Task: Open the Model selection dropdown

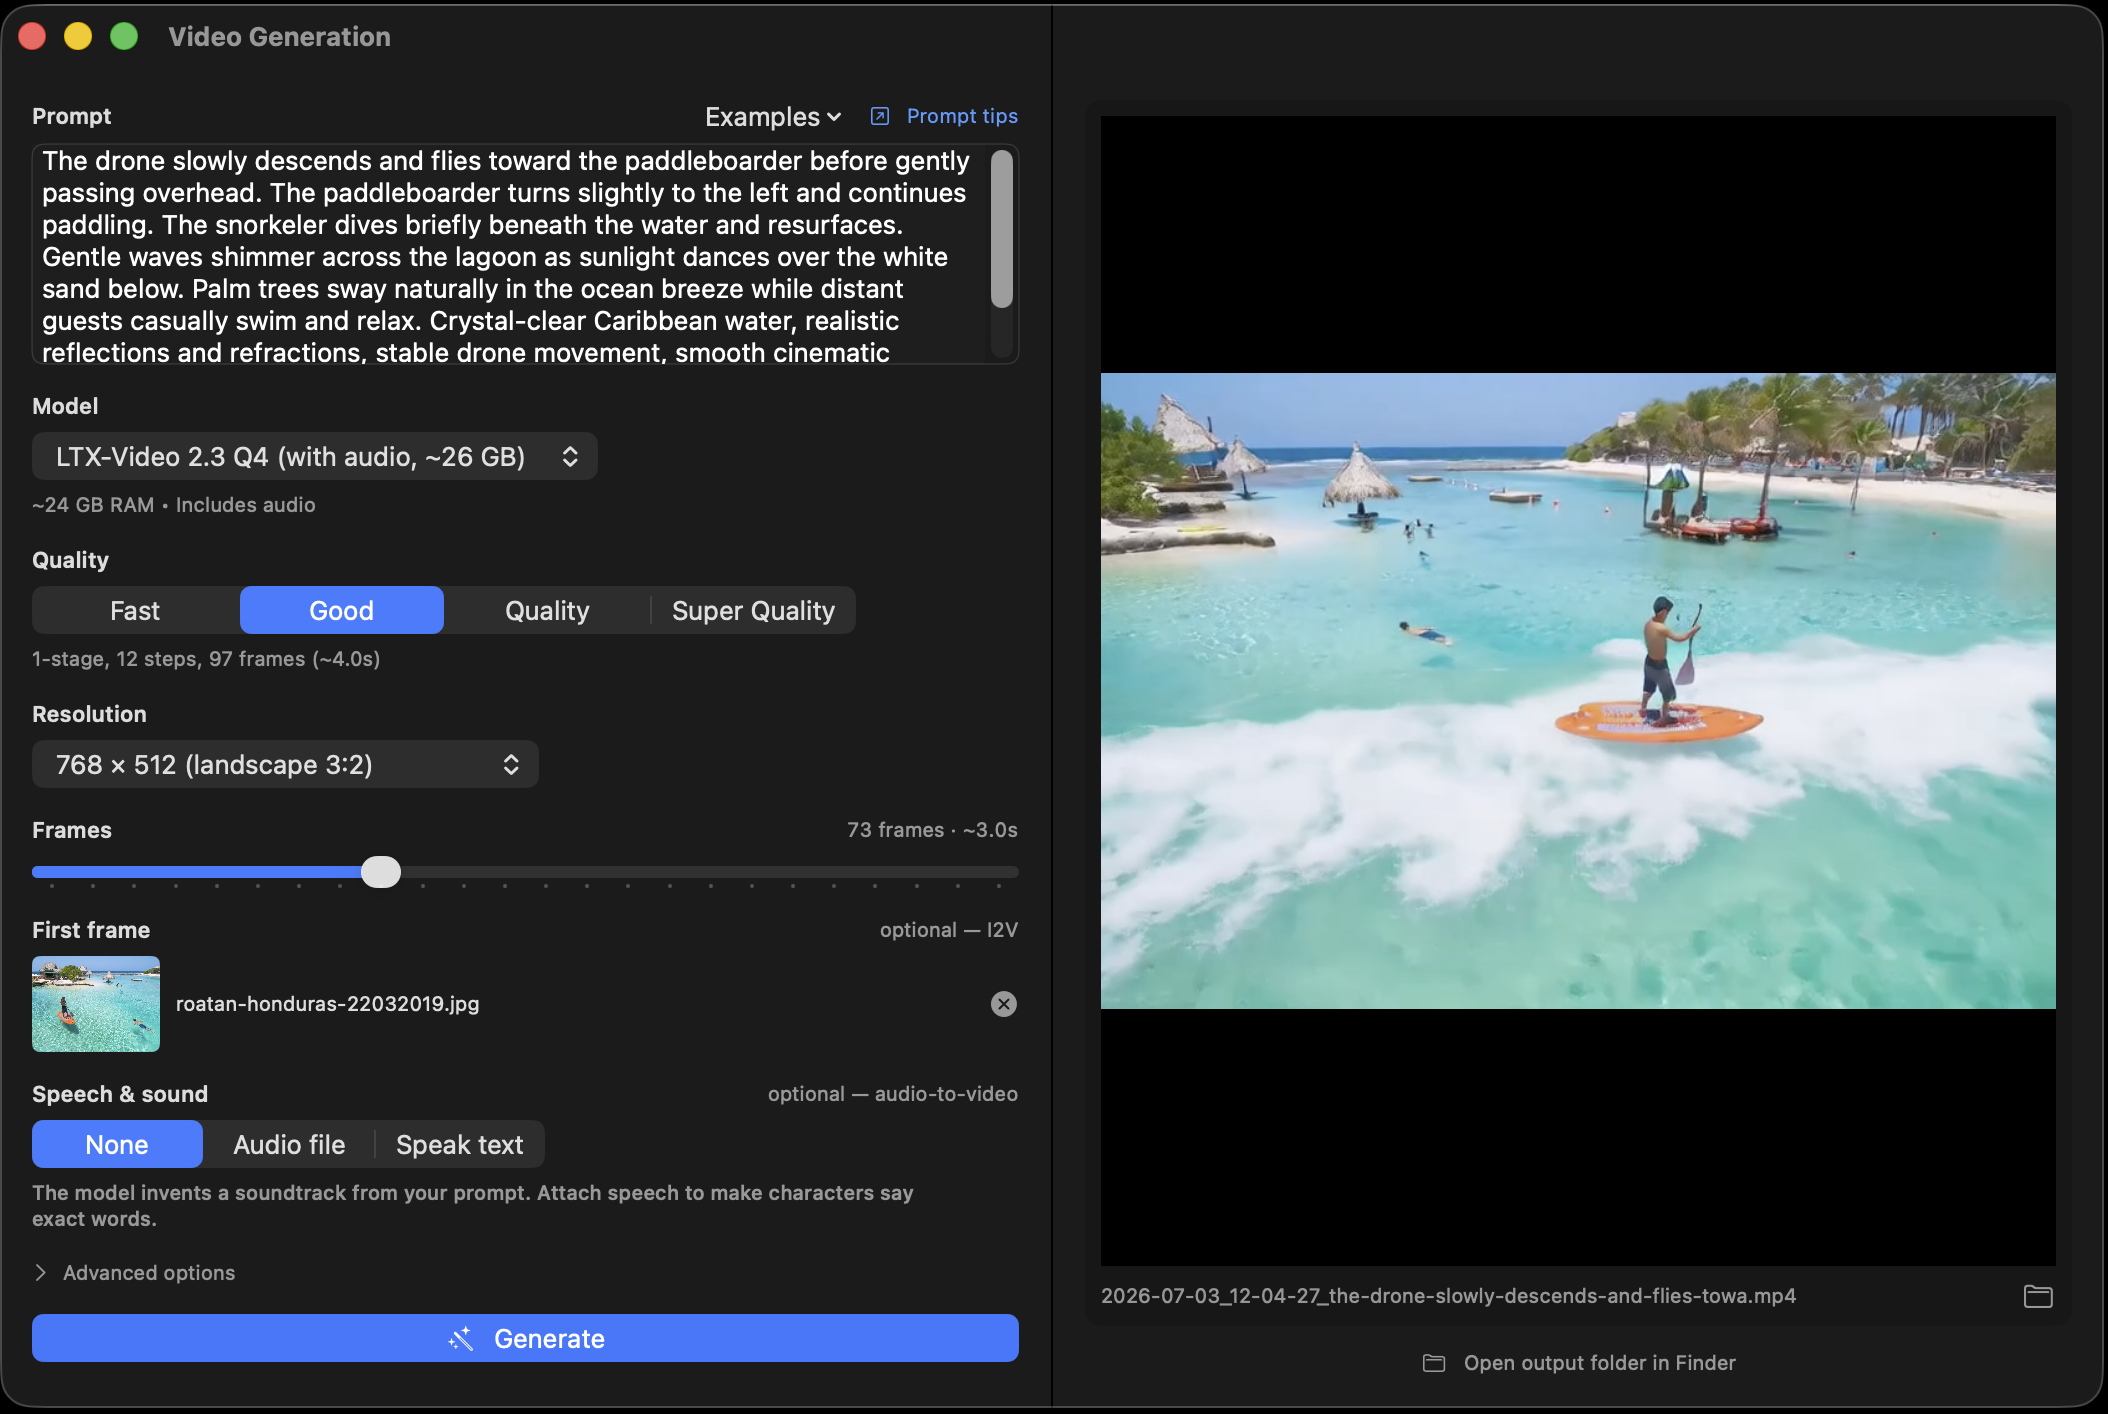Action: pyautogui.click(x=315, y=456)
